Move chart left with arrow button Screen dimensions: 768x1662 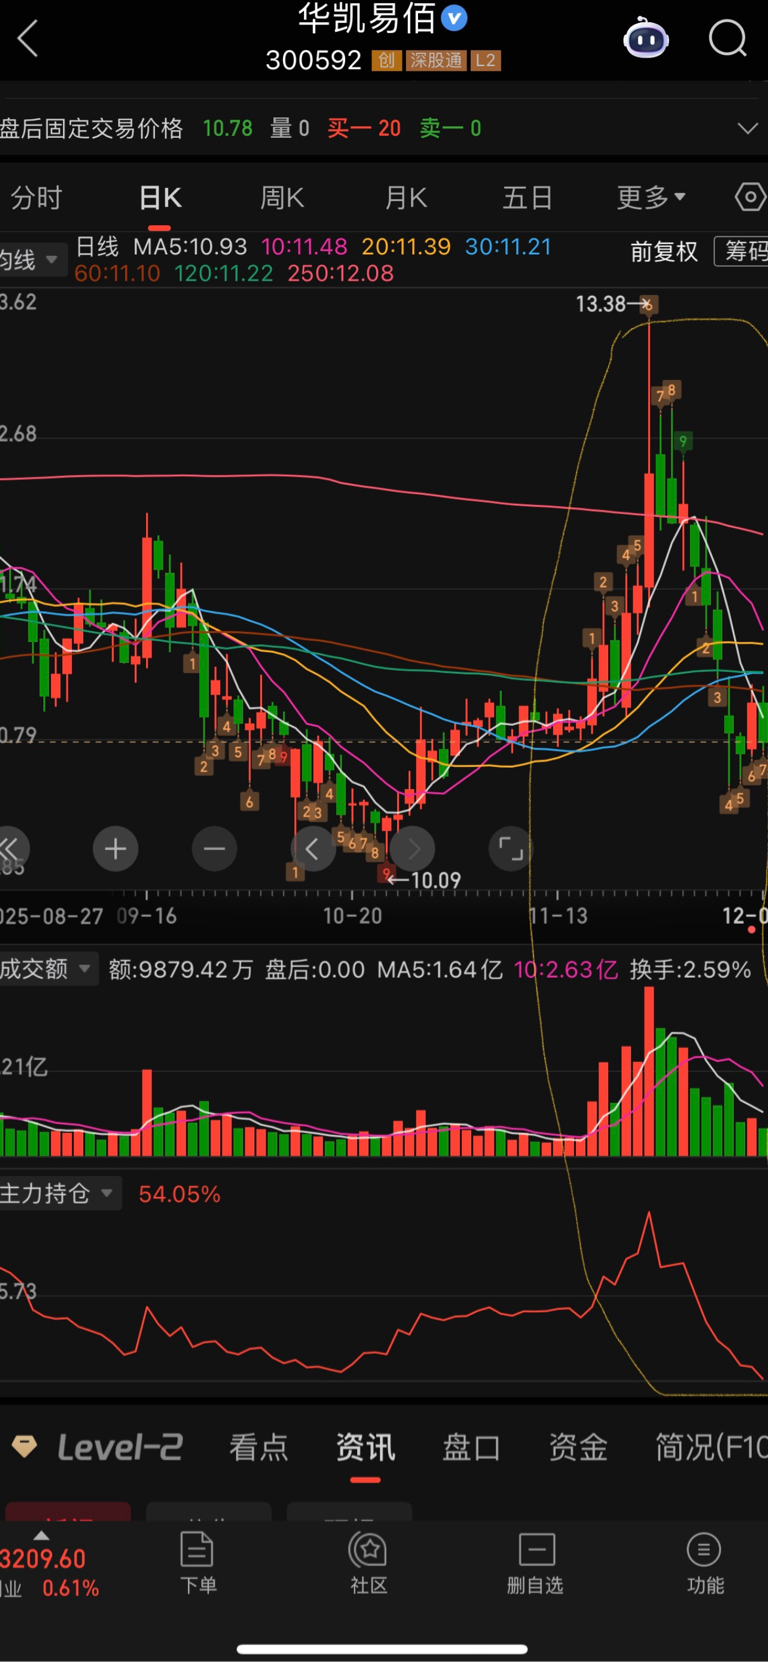pos(313,849)
